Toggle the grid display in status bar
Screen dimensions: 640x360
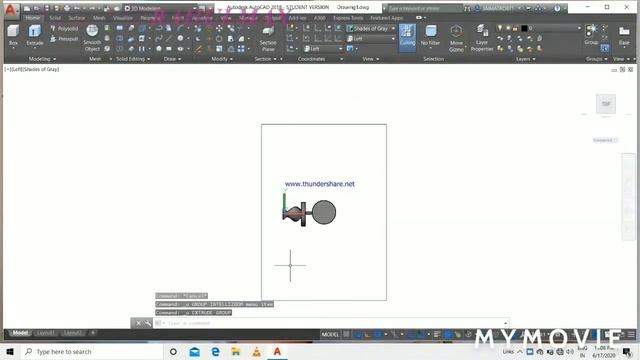pos(347,334)
